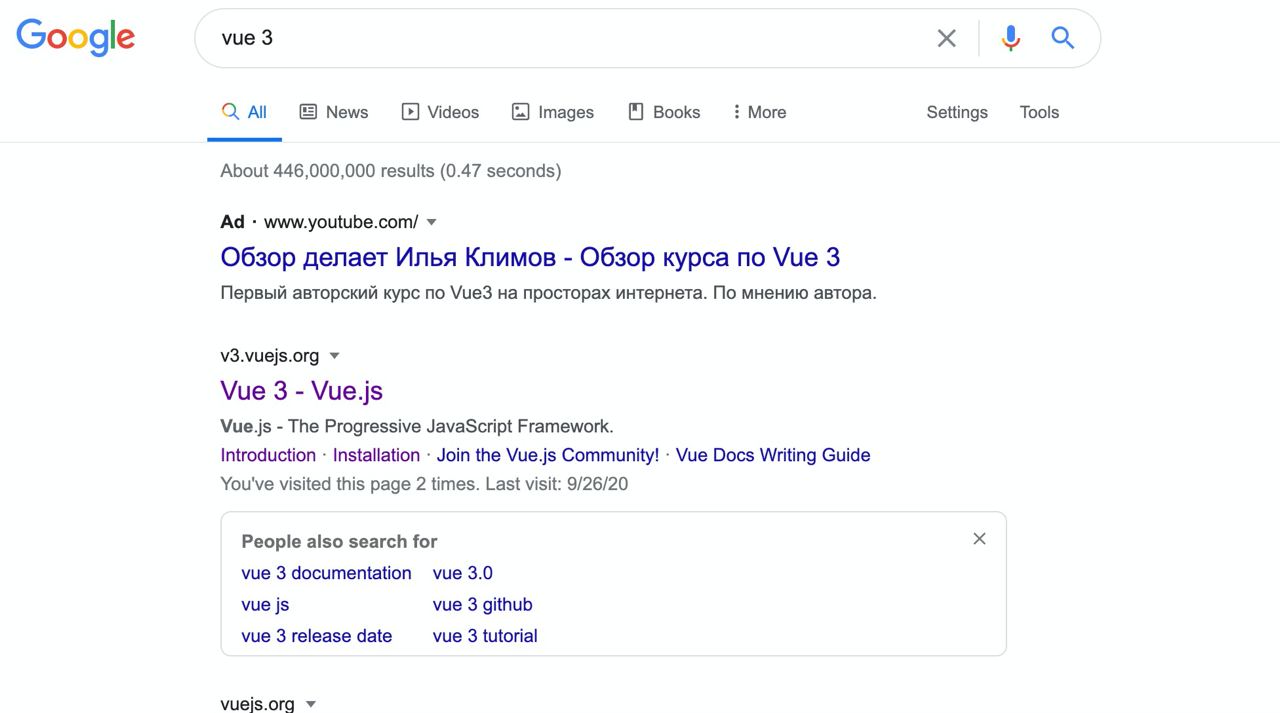
Task: Click the ad description Первый авторский курс
Action: [x=548, y=293]
